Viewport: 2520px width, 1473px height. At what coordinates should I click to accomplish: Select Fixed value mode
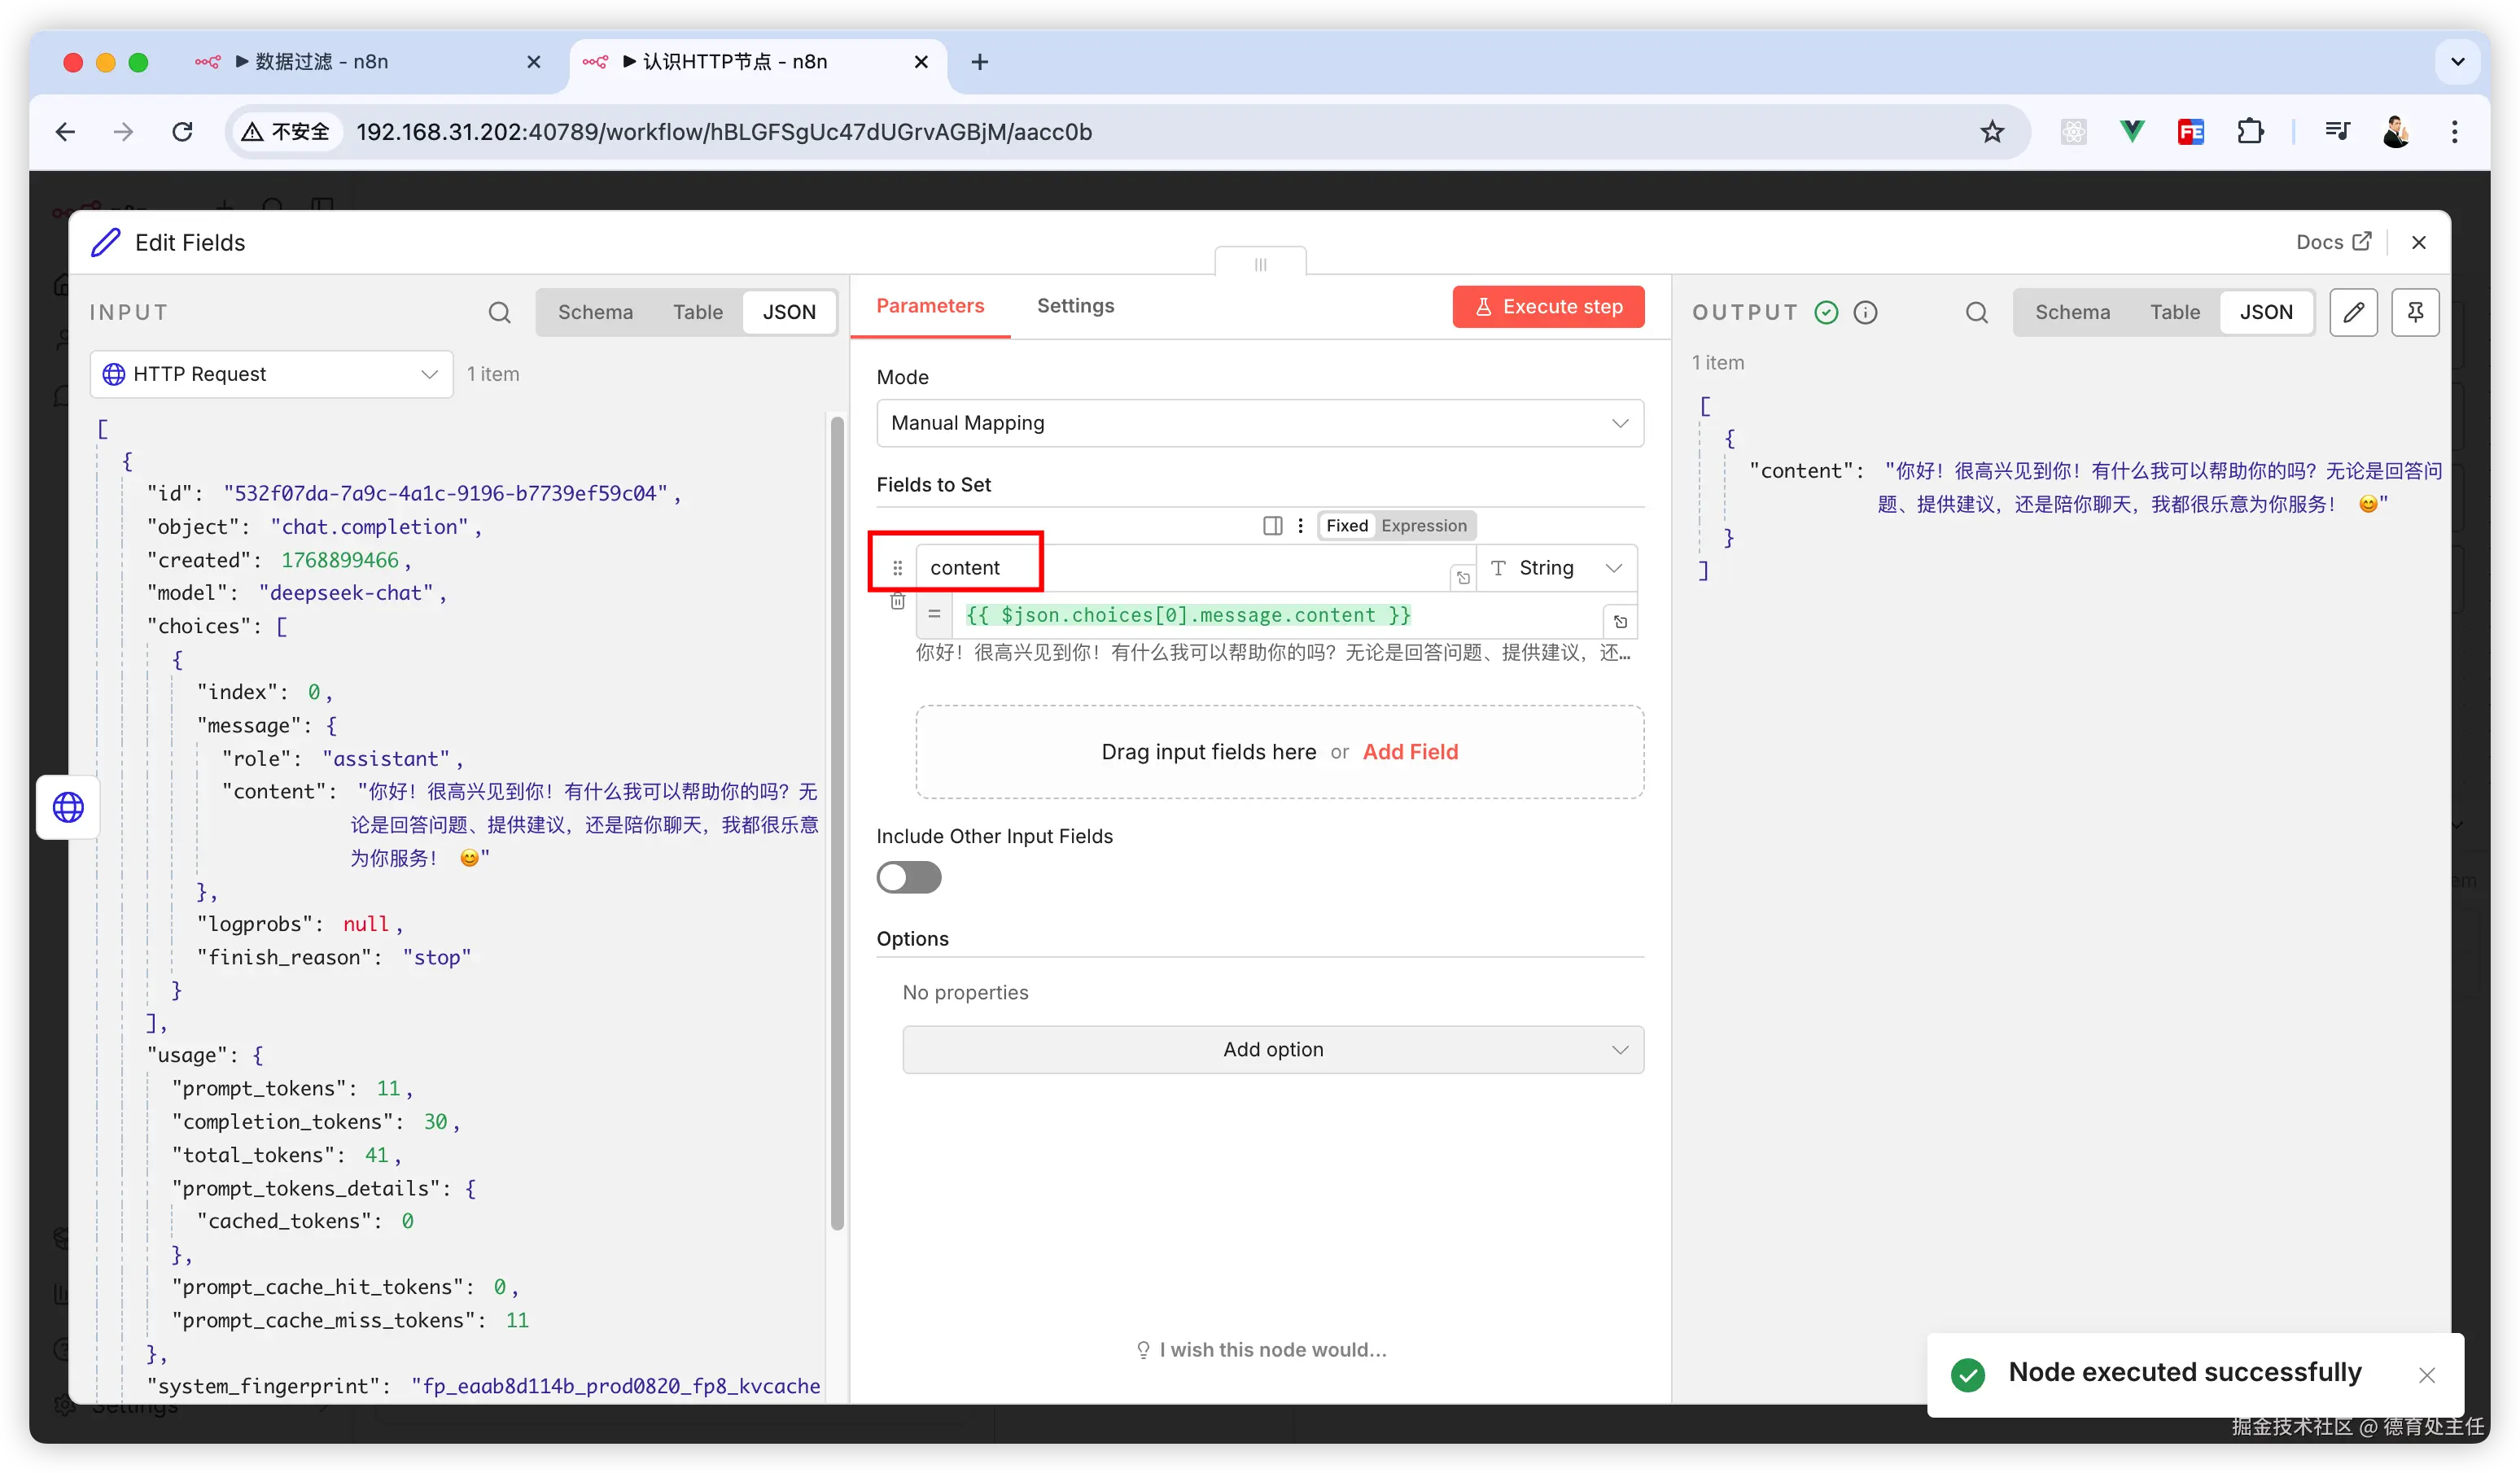click(1346, 526)
